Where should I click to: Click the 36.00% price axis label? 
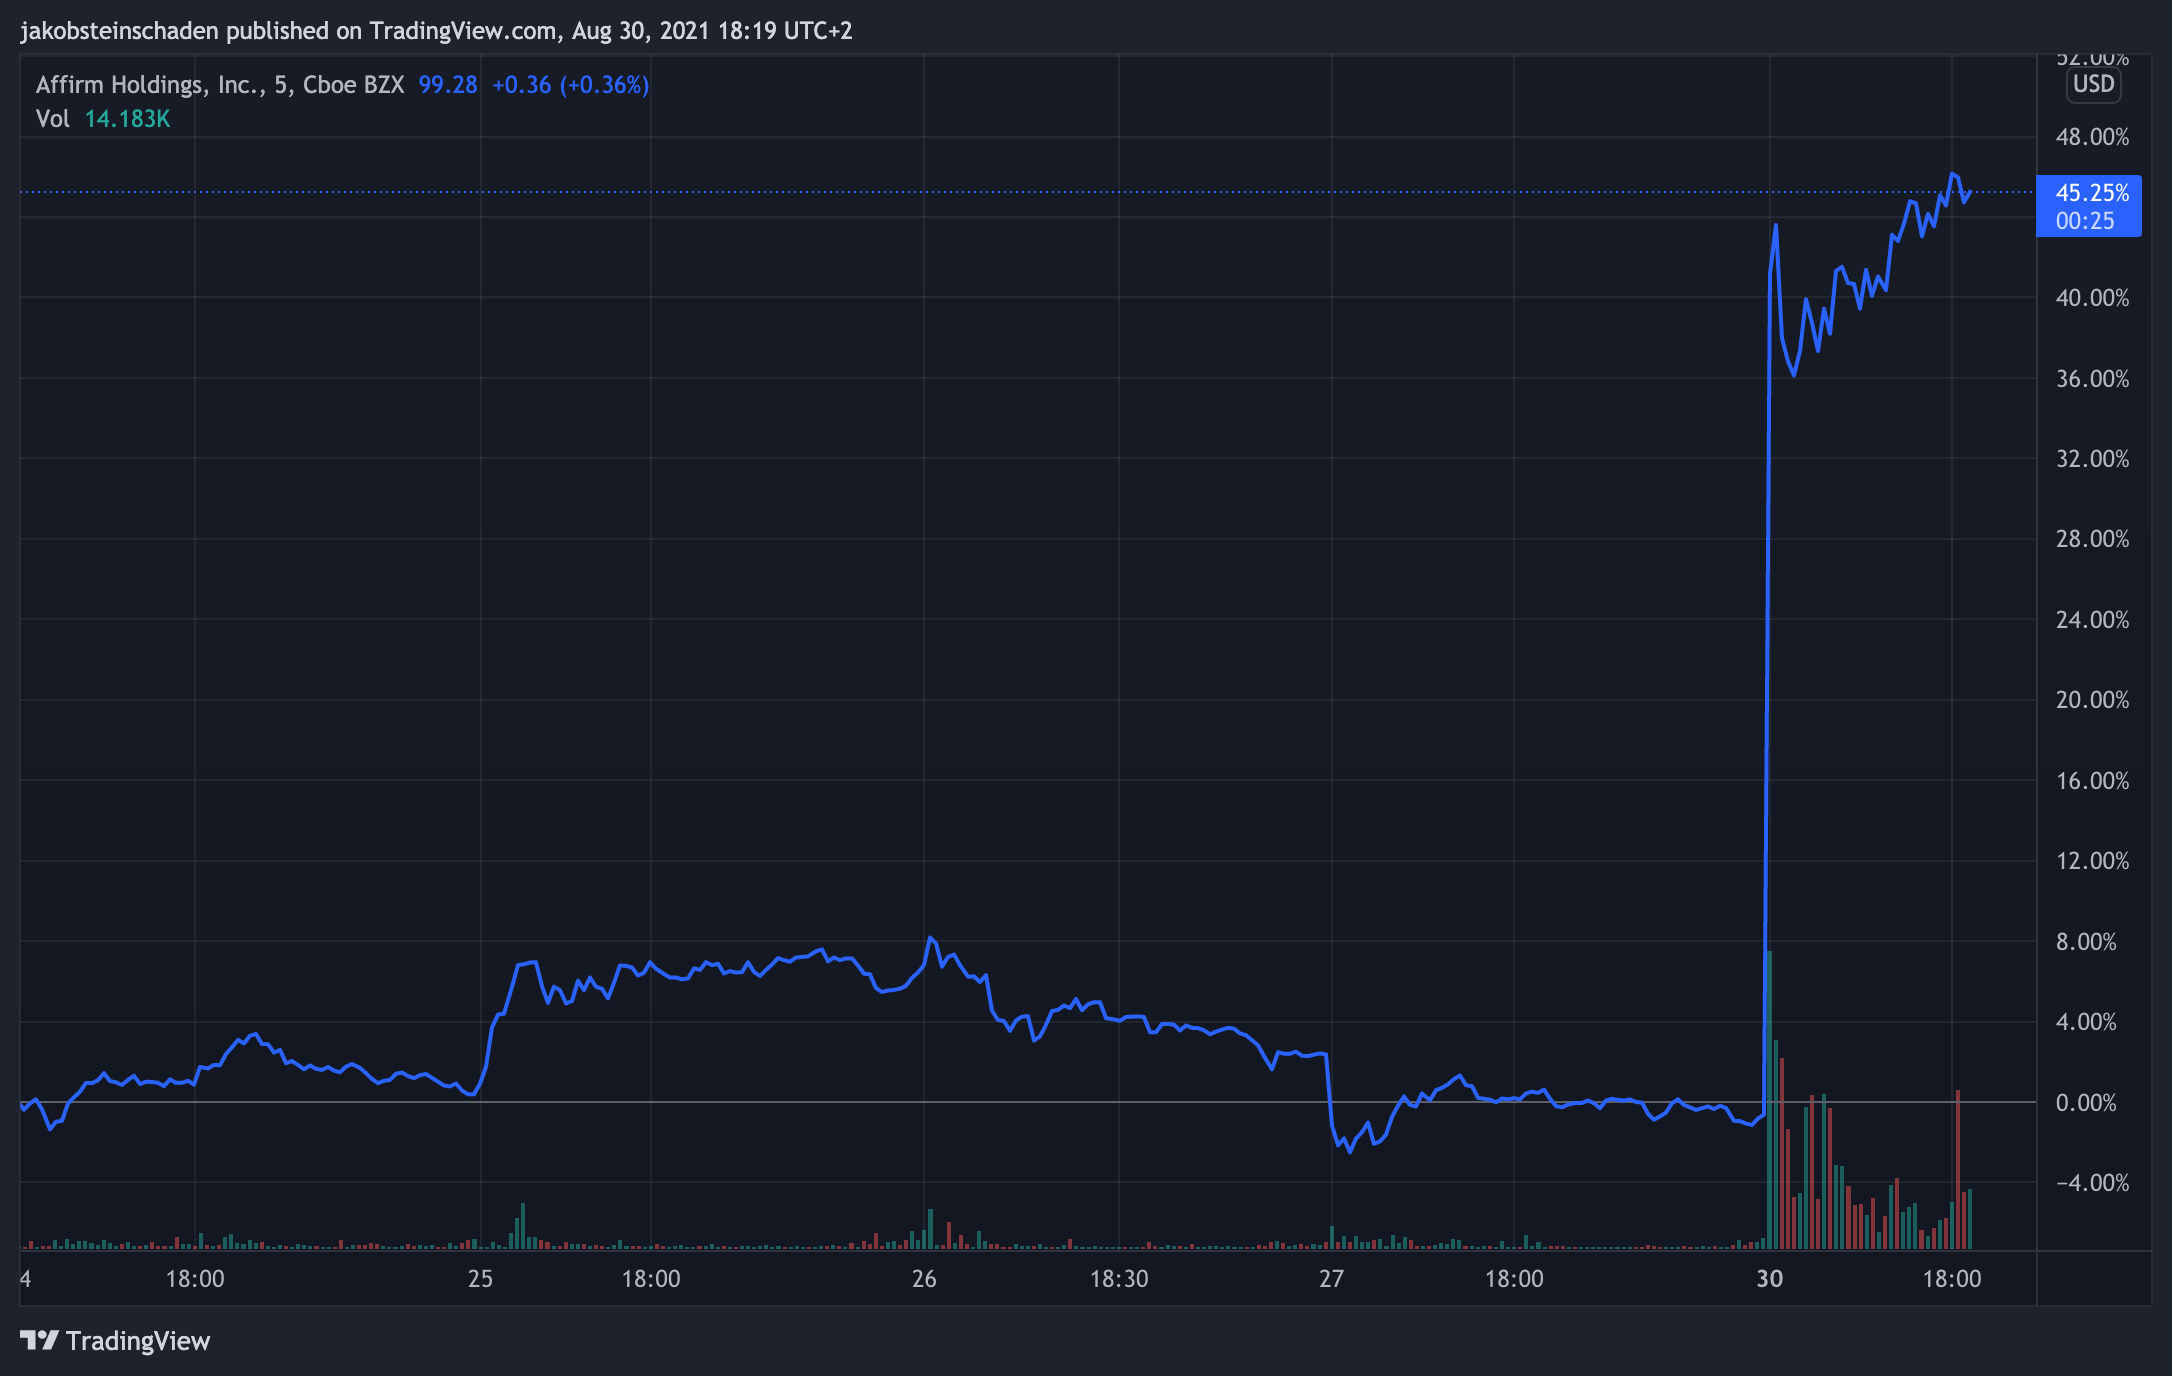coord(2092,379)
